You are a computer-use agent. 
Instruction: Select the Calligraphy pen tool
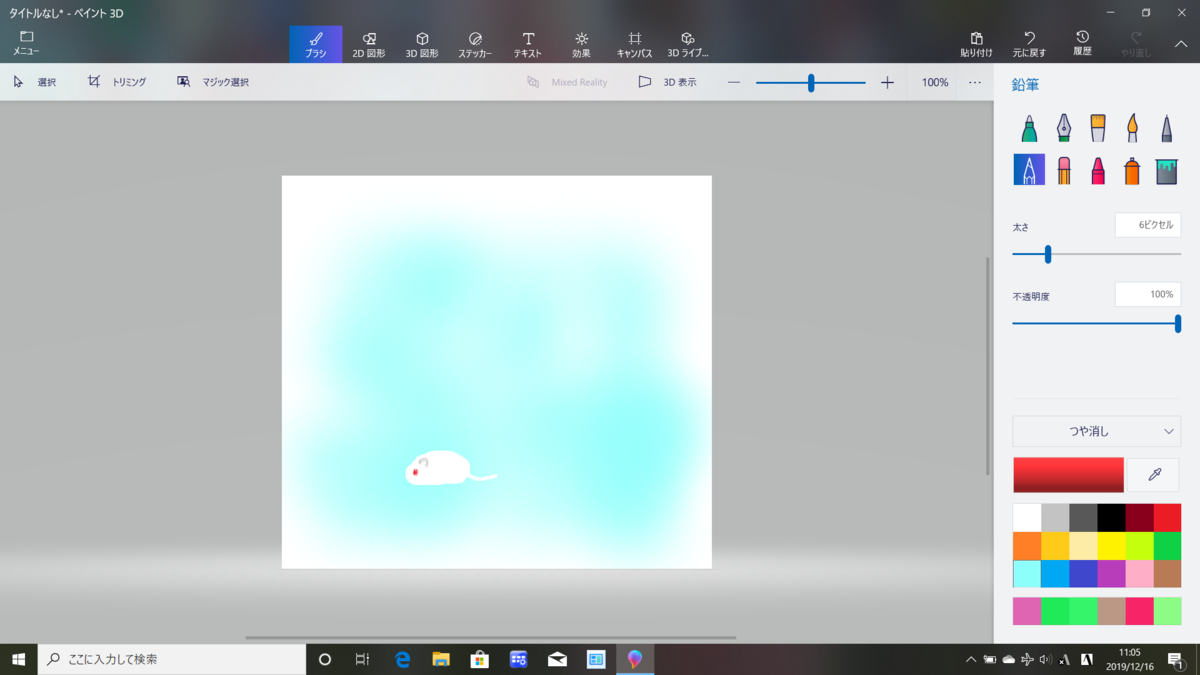1063,128
